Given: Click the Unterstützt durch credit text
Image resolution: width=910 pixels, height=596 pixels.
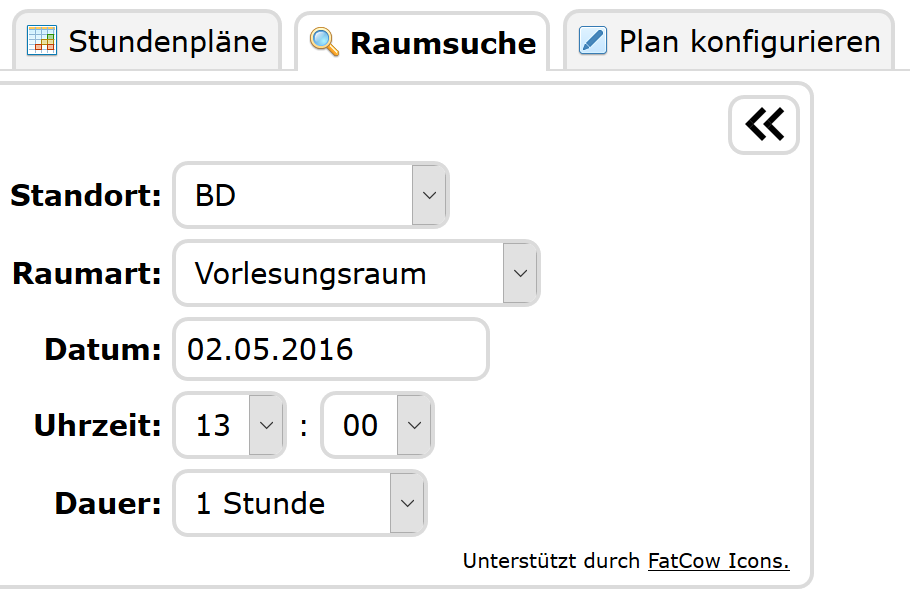Looking at the screenshot, I should [x=551, y=561].
